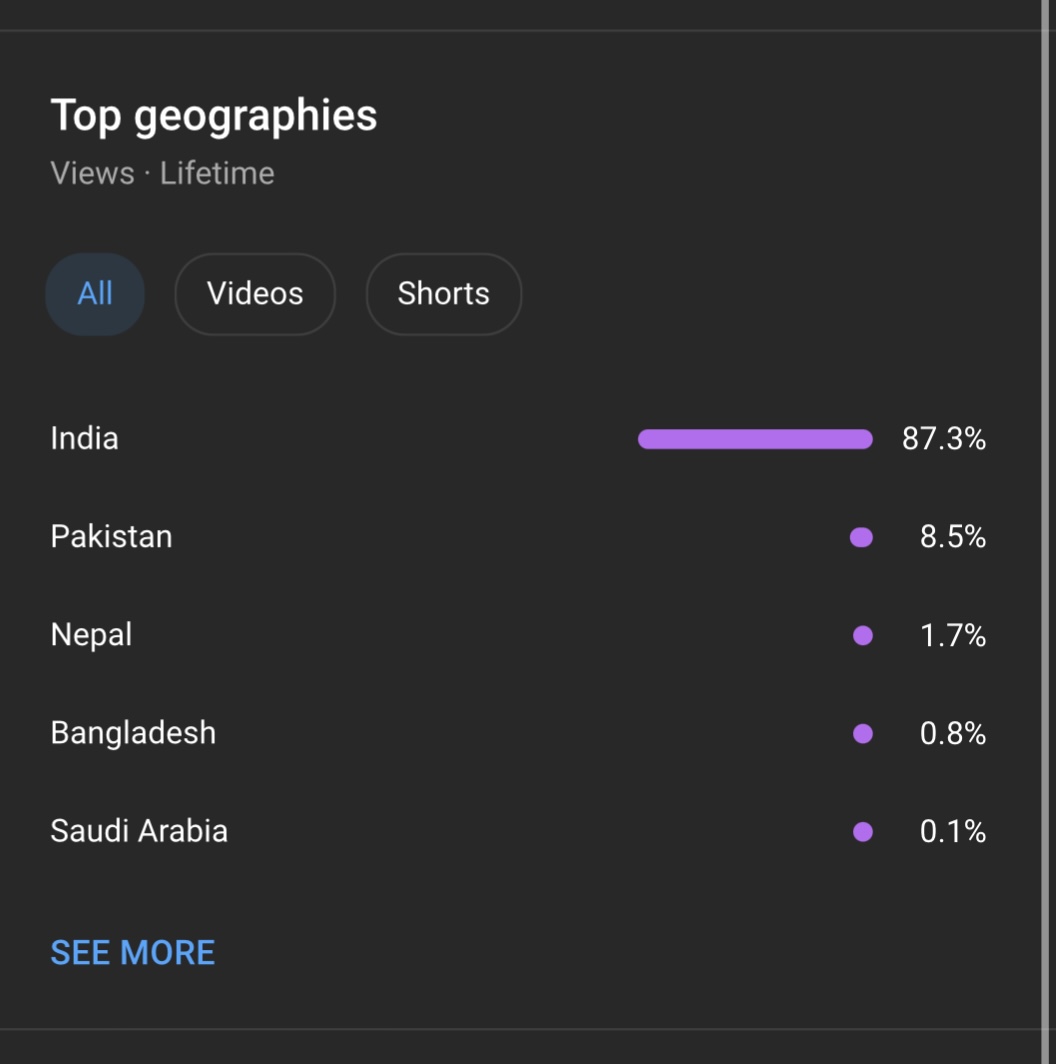Click the purple dot for Bangladesh
This screenshot has width=1056, height=1064.
pos(863,734)
